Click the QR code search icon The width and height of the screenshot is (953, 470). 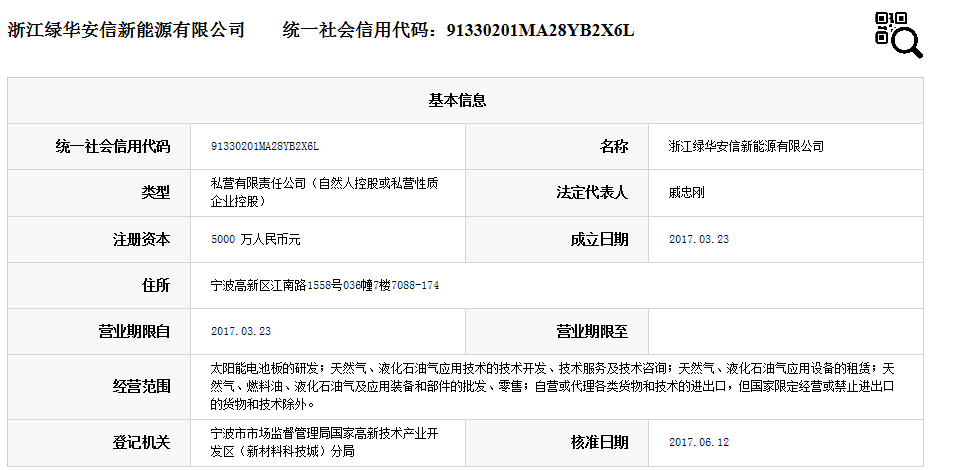coord(898,35)
